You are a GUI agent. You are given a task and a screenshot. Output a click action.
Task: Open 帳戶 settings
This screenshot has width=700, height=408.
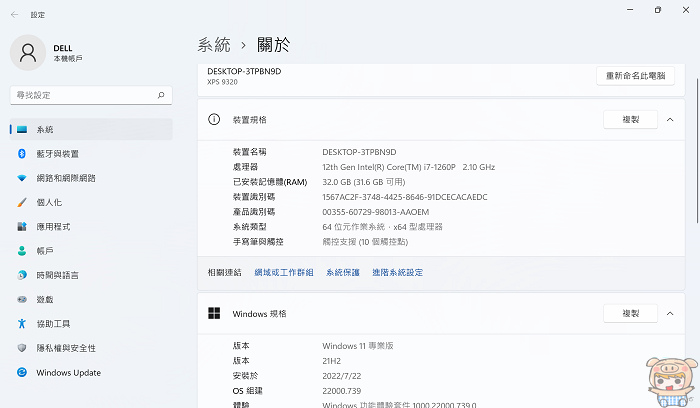(91, 251)
